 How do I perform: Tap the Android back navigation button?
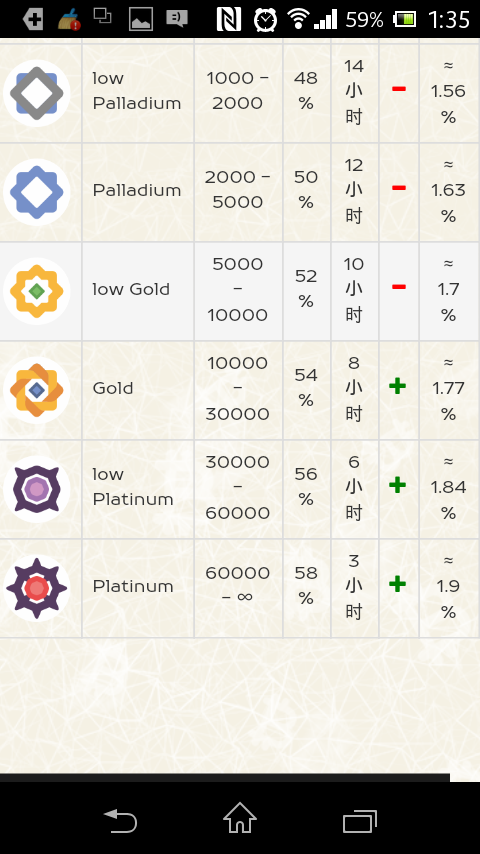coord(120,820)
